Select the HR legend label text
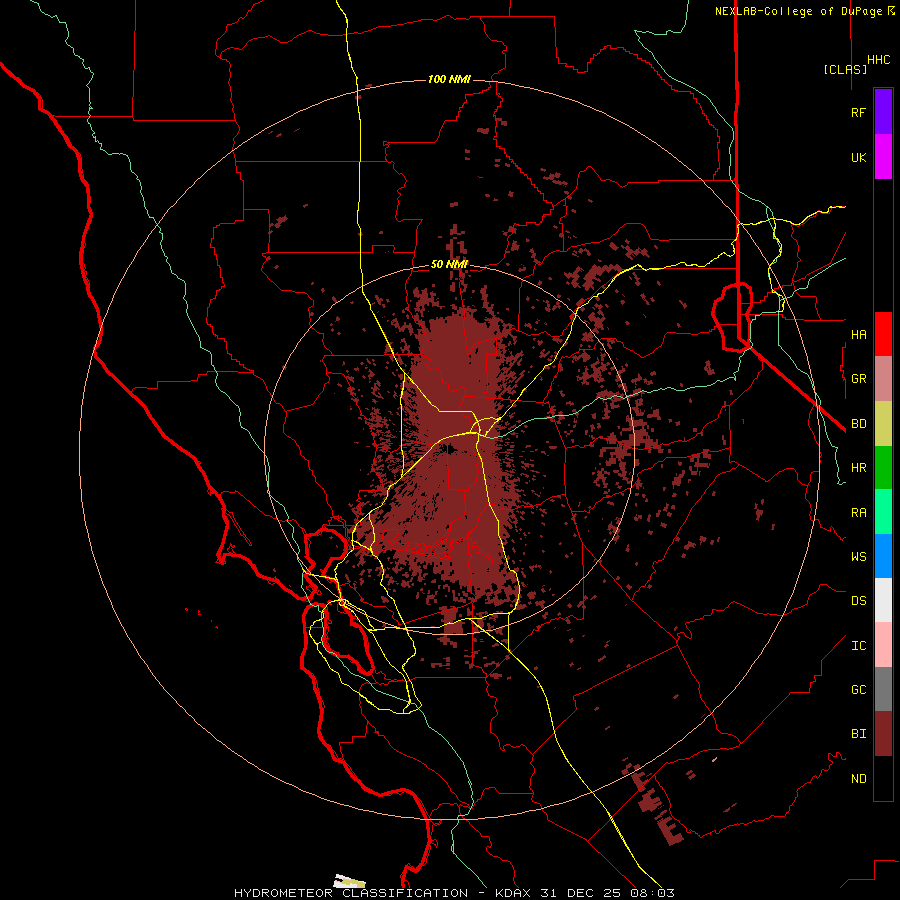Viewport: 900px width, 900px height. click(859, 468)
